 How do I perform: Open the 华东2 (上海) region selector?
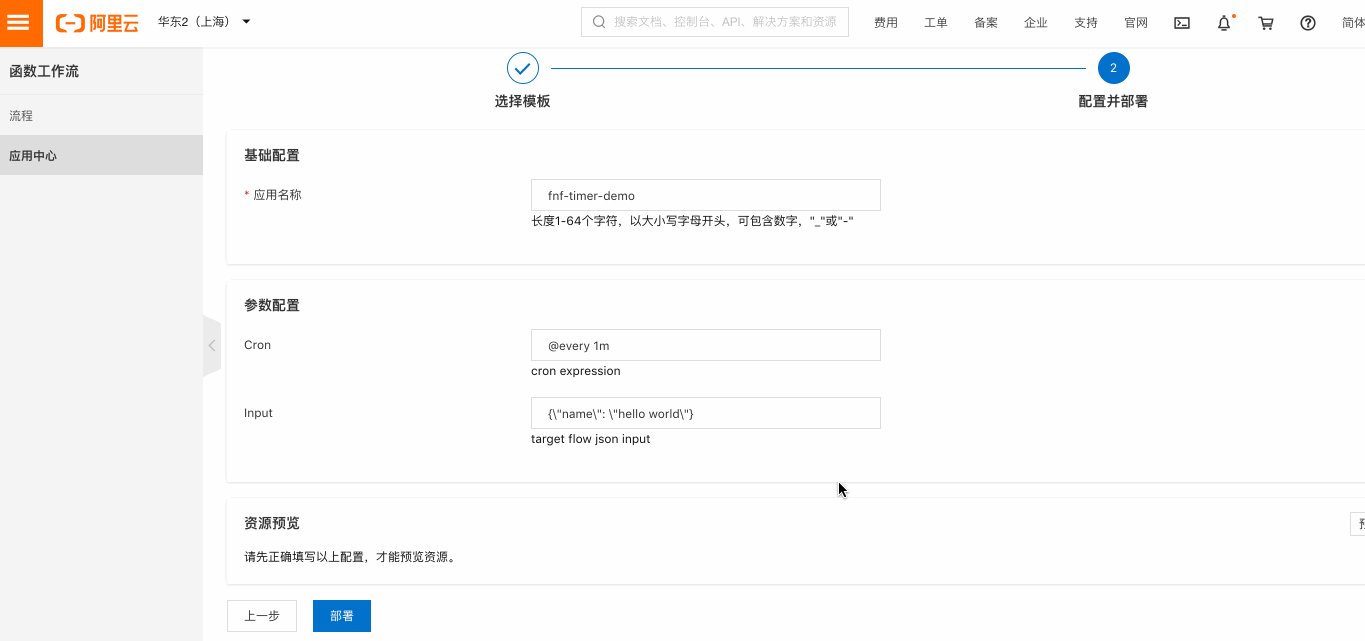(x=195, y=22)
